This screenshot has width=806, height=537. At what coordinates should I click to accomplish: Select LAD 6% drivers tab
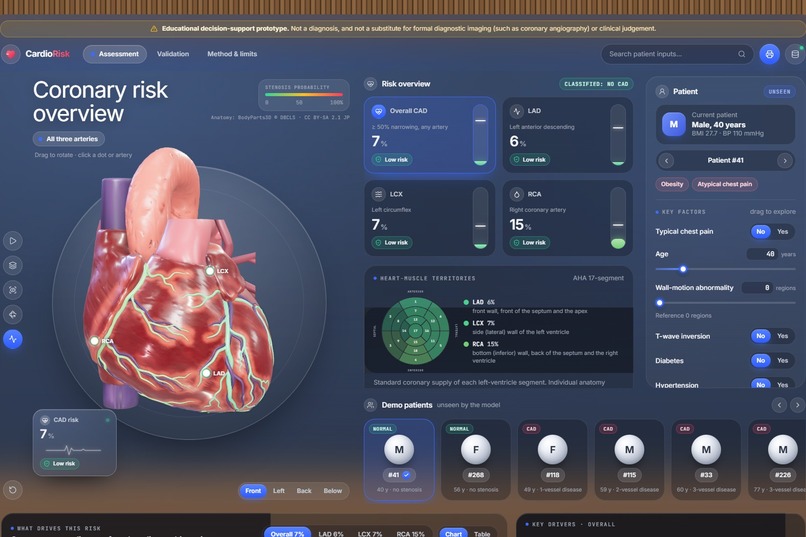(331, 533)
